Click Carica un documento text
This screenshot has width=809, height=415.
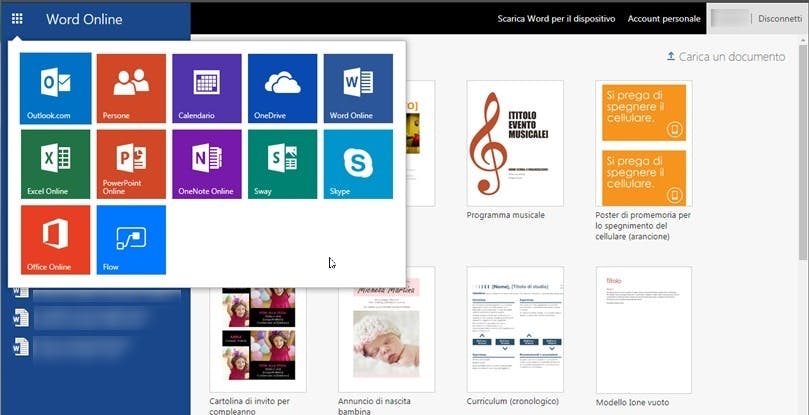click(732, 57)
